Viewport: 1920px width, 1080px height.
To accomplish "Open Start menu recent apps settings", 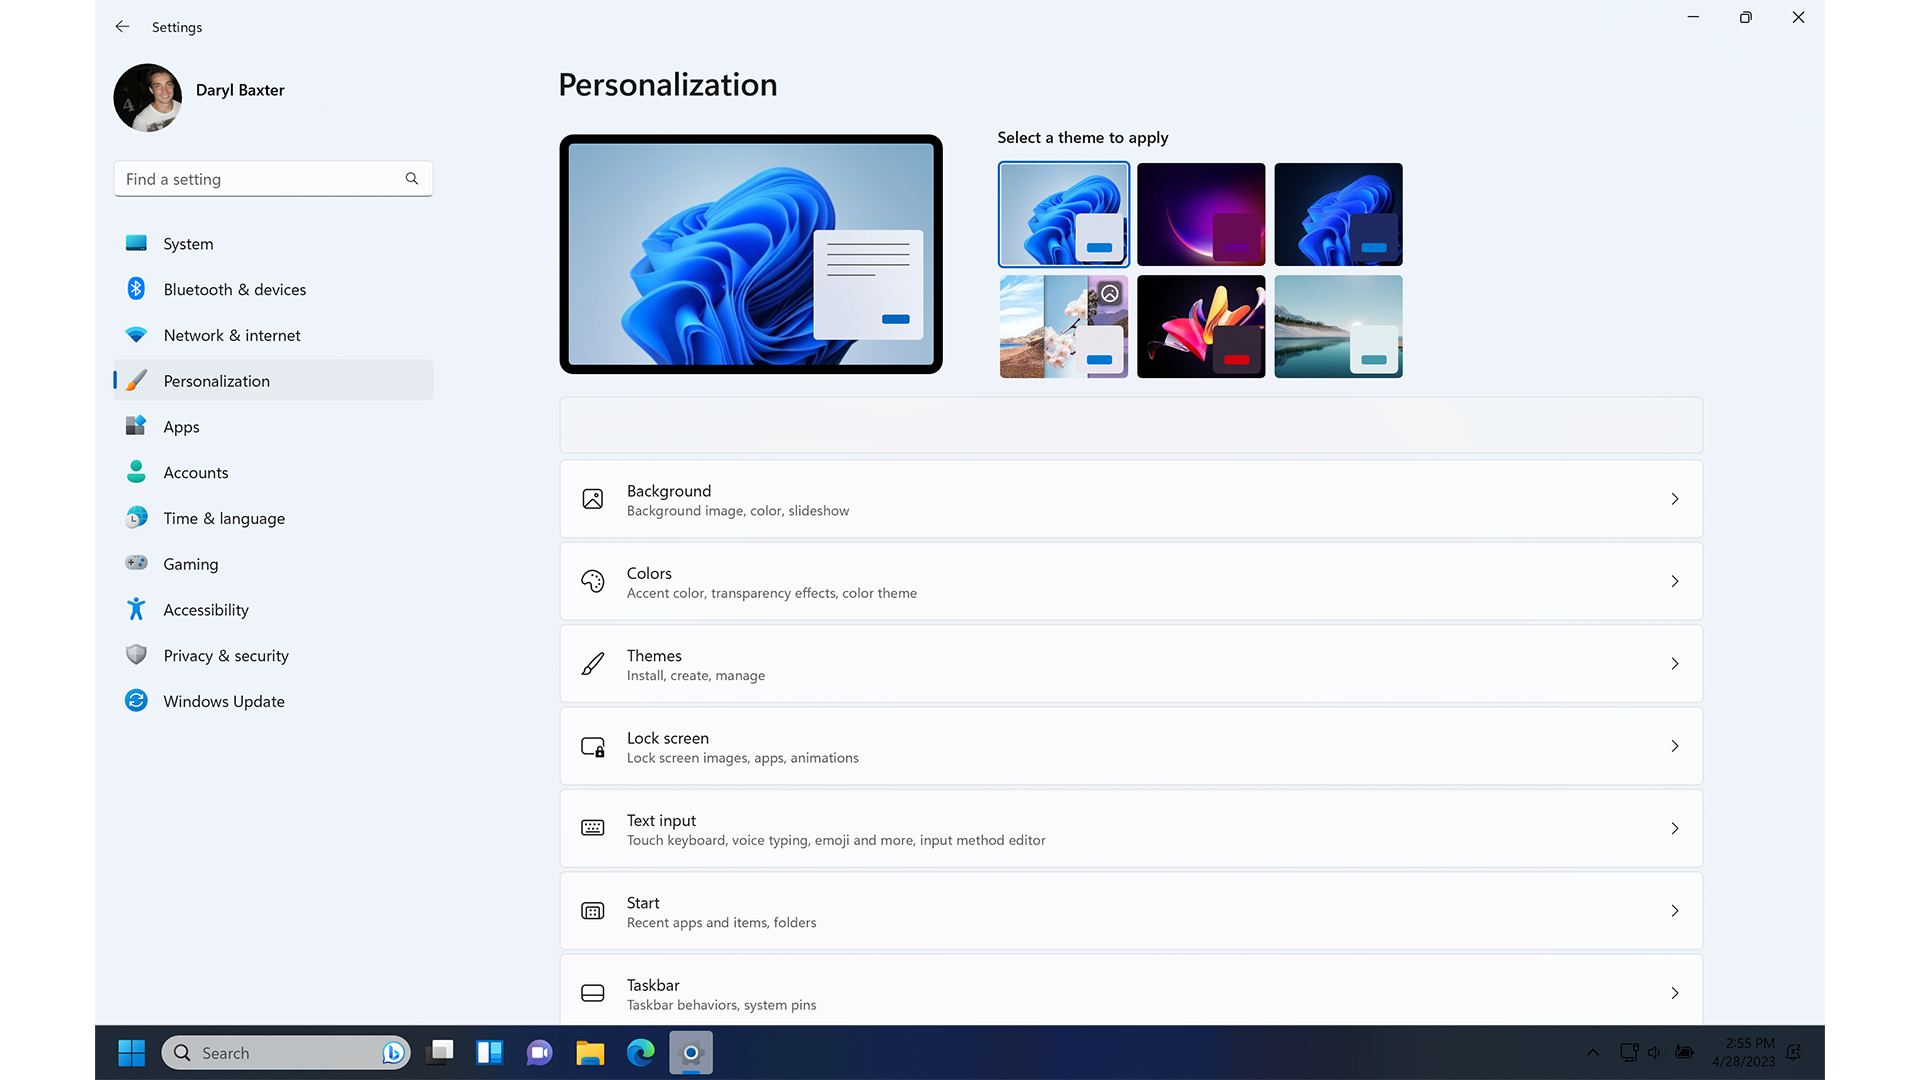I will point(1130,910).
